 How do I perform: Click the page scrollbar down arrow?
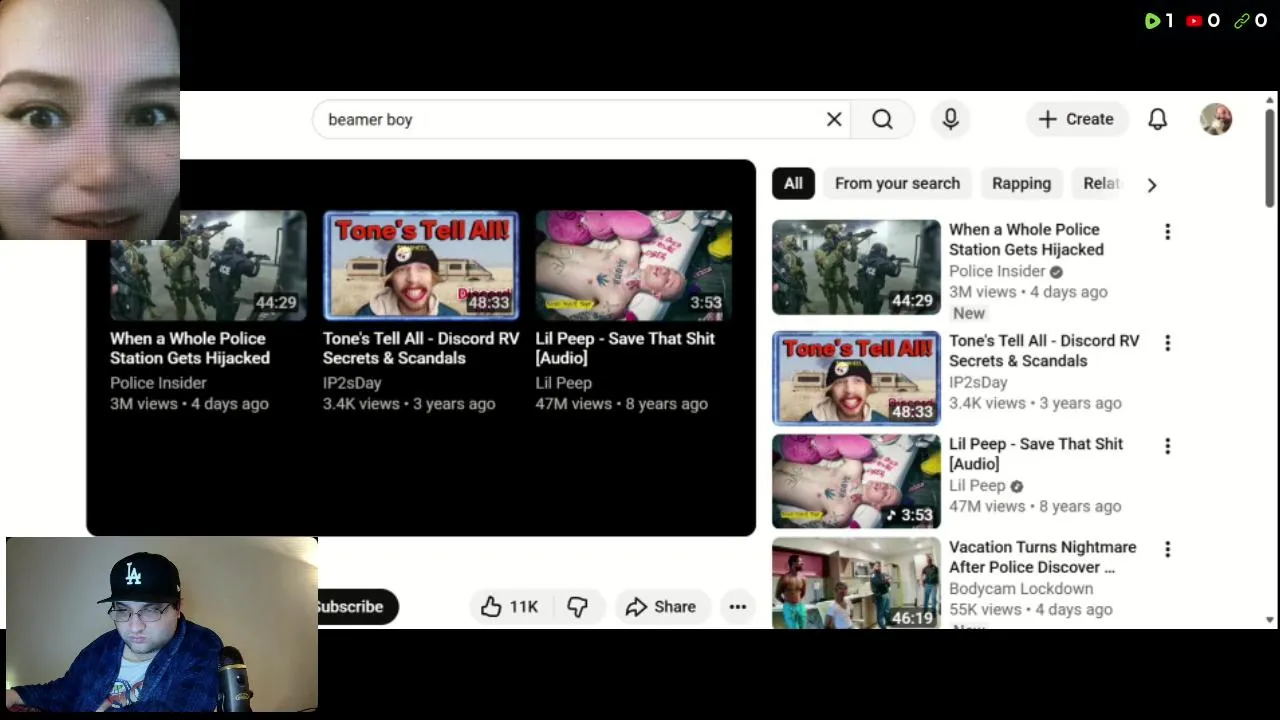point(1271,620)
